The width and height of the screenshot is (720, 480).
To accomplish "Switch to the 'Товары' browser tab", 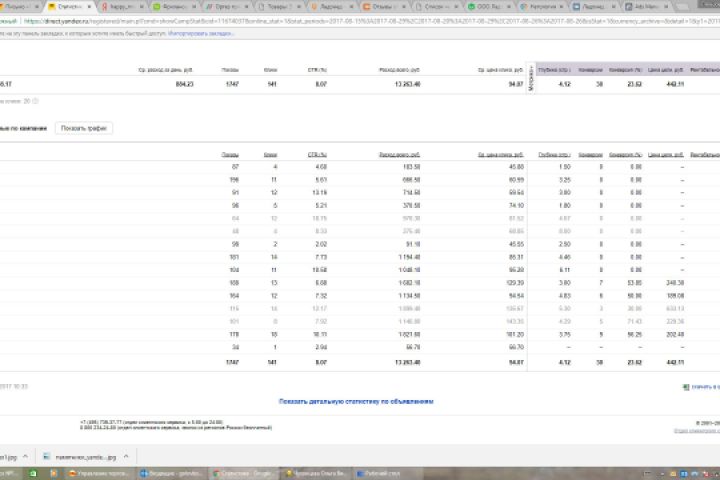I will 279,6.
